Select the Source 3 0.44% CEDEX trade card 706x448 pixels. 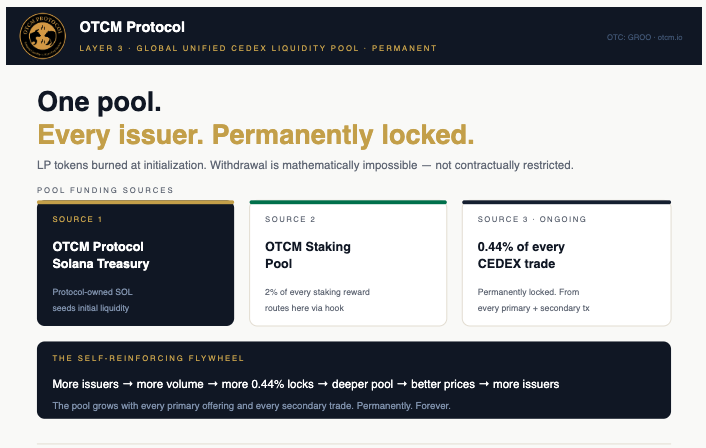(x=566, y=264)
